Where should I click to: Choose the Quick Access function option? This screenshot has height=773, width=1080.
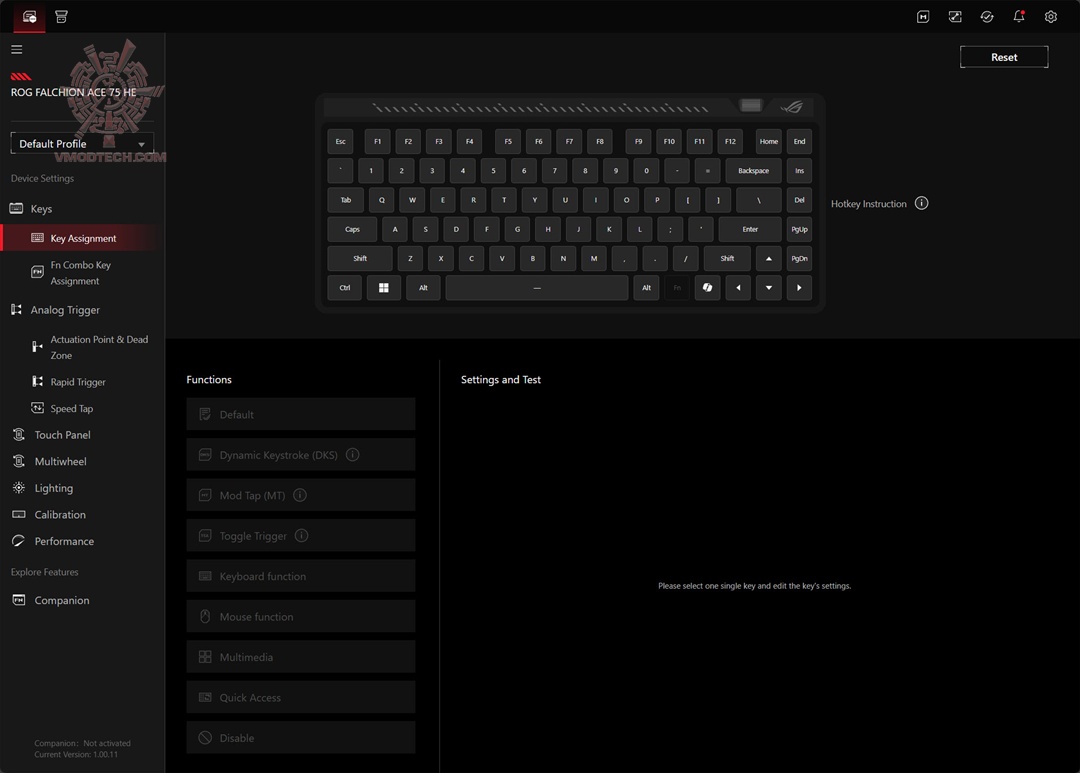coord(300,697)
